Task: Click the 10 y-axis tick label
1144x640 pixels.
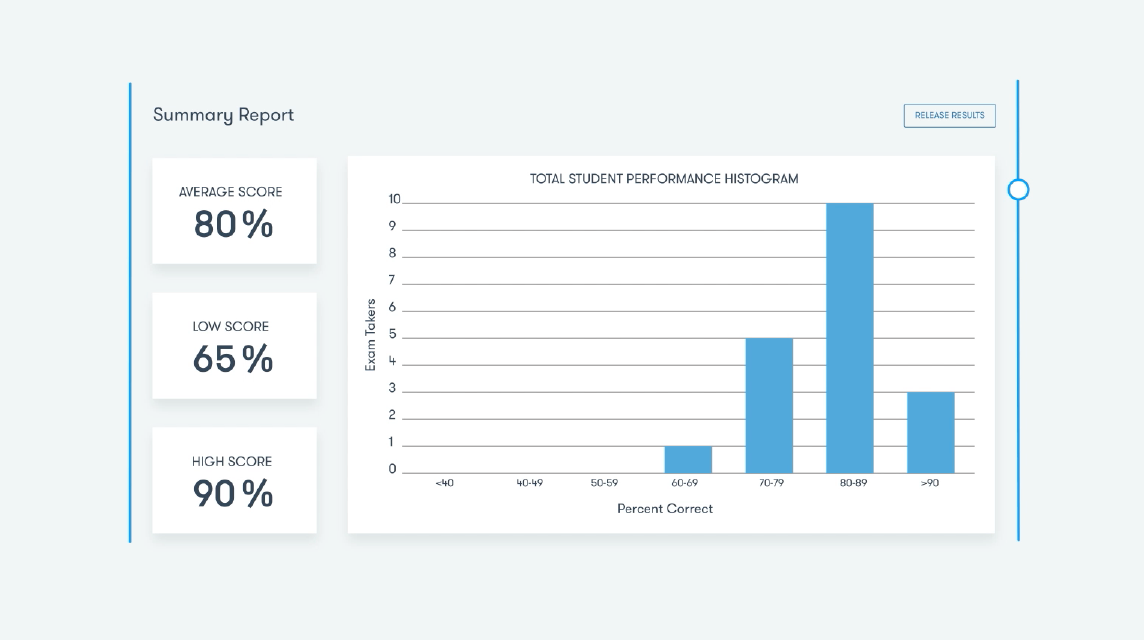Action: coord(394,199)
